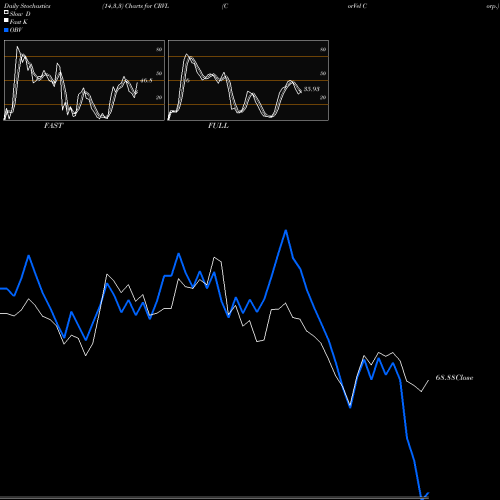Click the 'Fast K' legend label
This screenshot has width=500, height=500.
point(19,22)
